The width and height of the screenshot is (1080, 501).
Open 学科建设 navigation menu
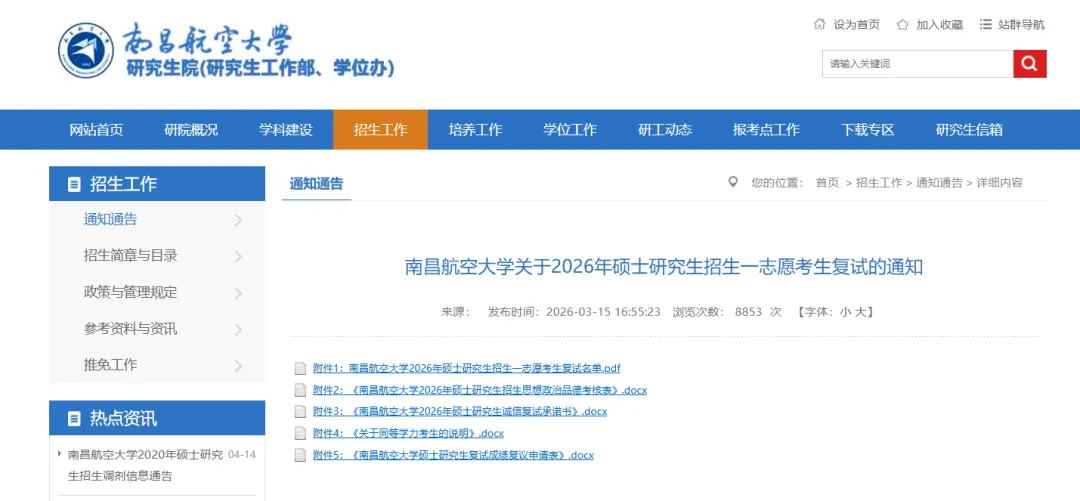(x=286, y=130)
